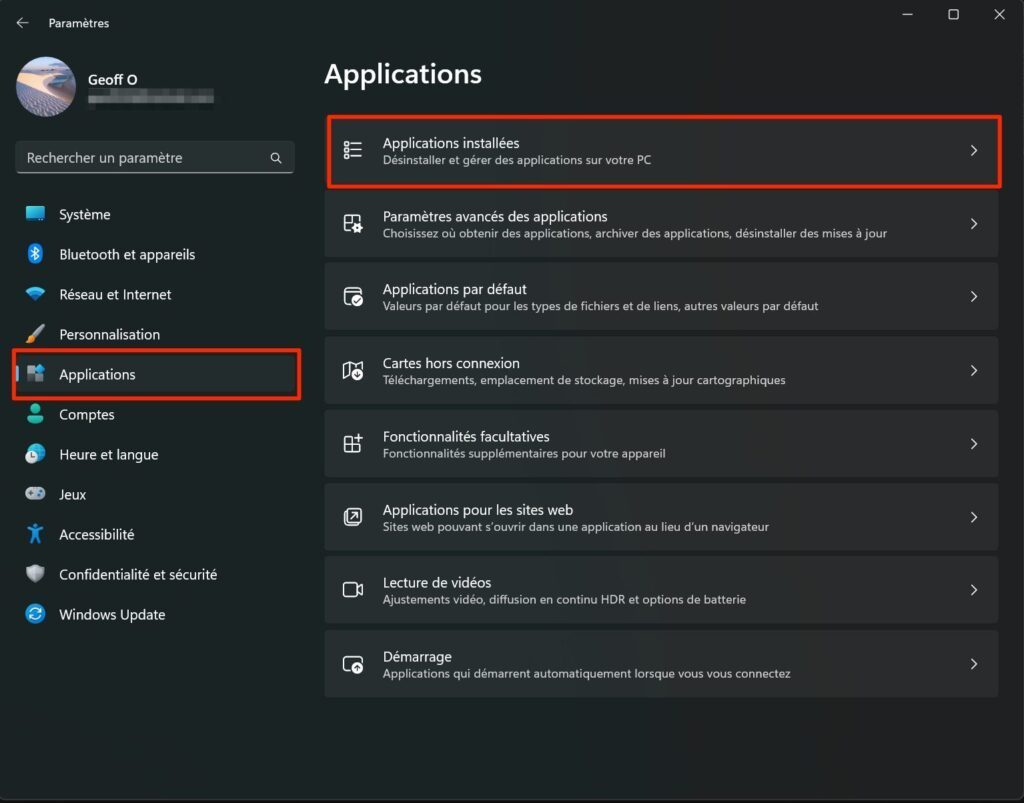
Task: Open Applications par défaut settings
Action: click(x=662, y=296)
